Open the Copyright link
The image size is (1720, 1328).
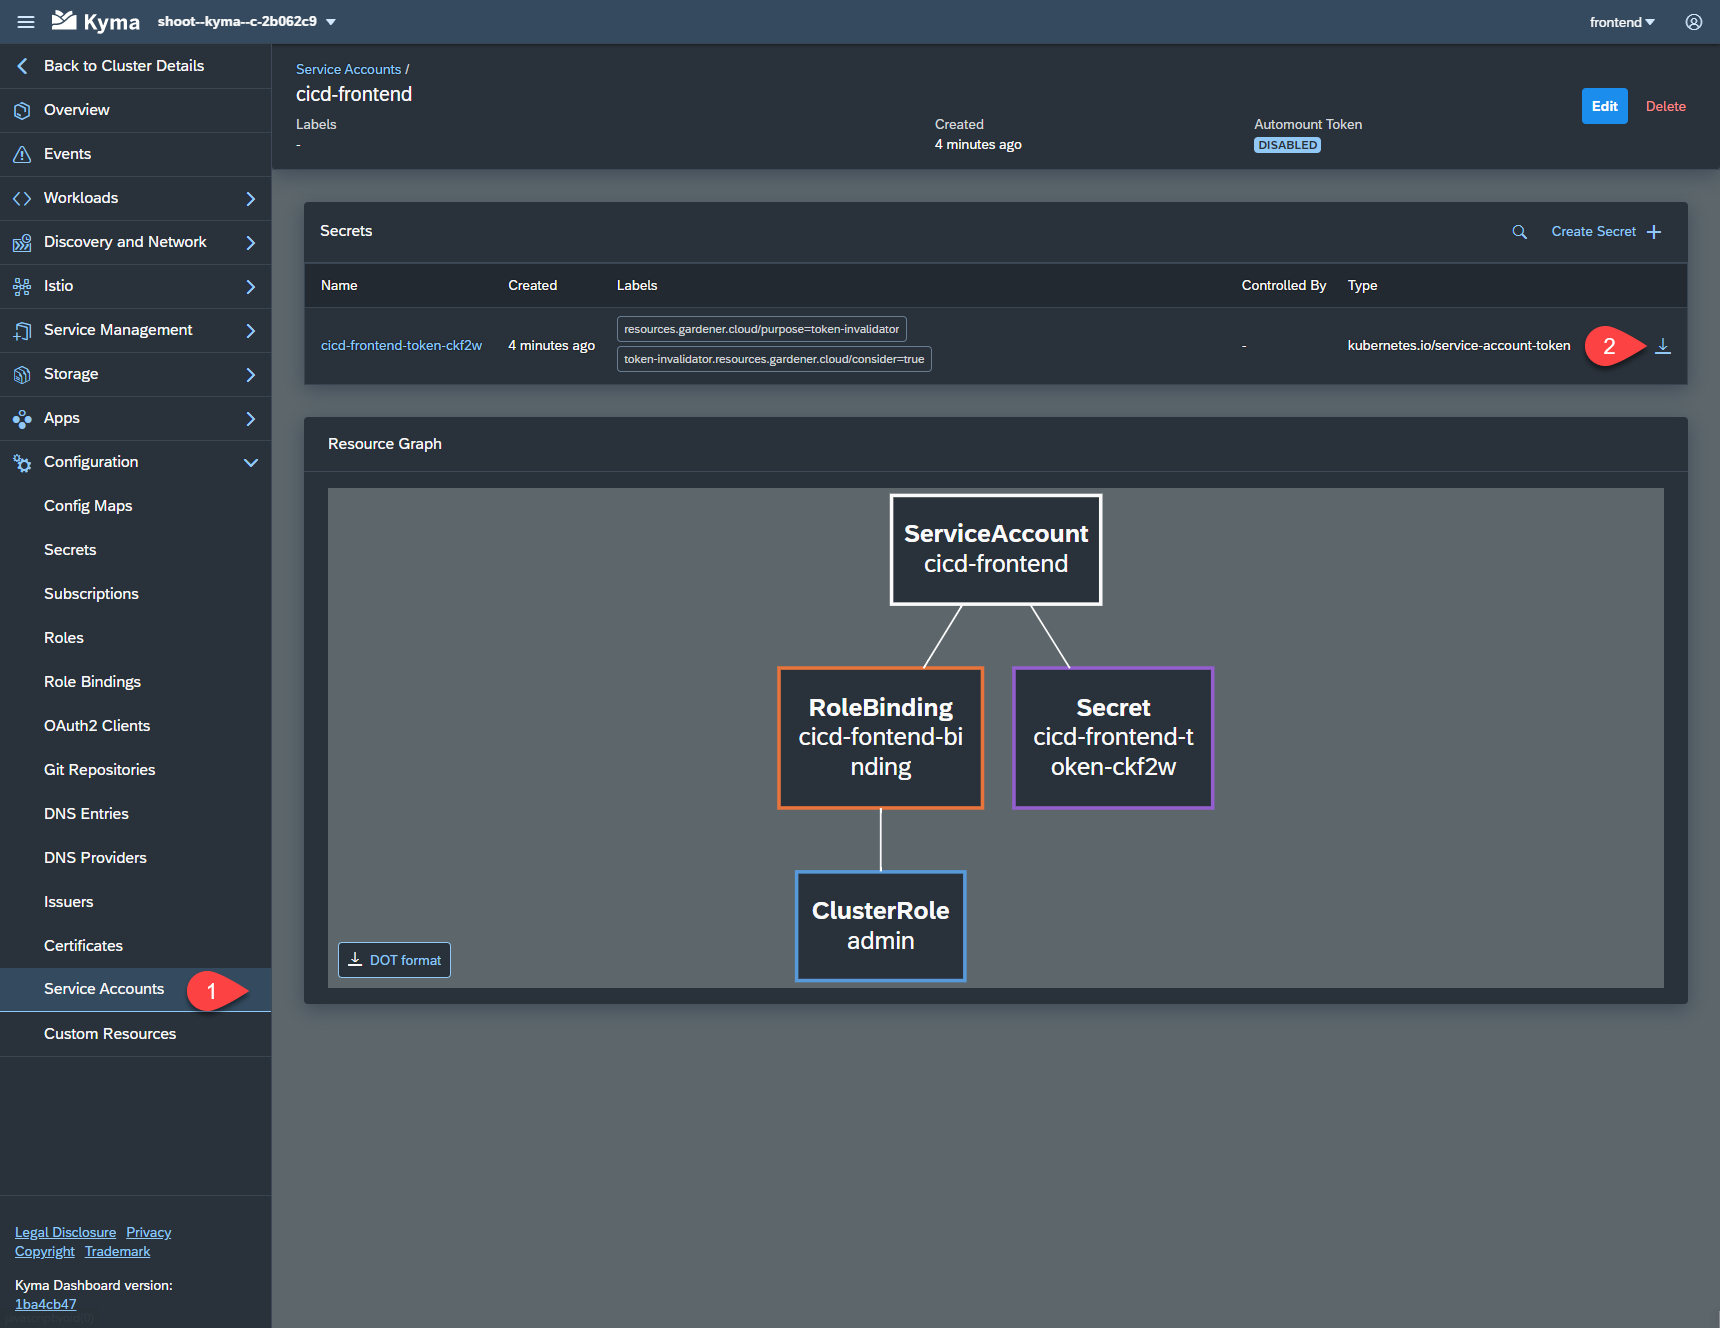[44, 1251]
